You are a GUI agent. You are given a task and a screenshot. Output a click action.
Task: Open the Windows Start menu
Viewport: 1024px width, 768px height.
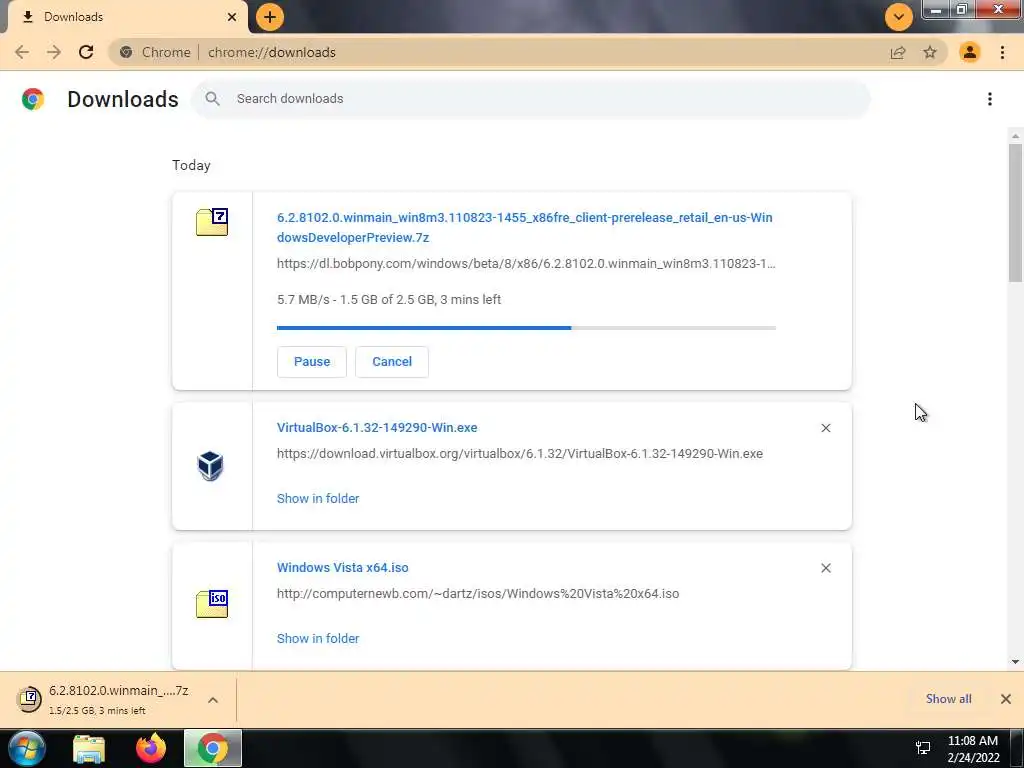[26, 748]
